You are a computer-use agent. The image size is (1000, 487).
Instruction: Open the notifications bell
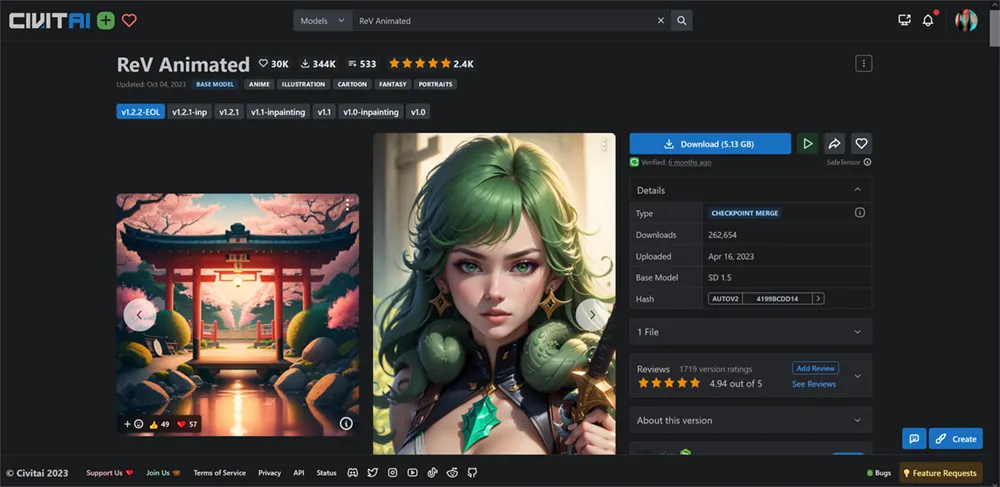928,20
